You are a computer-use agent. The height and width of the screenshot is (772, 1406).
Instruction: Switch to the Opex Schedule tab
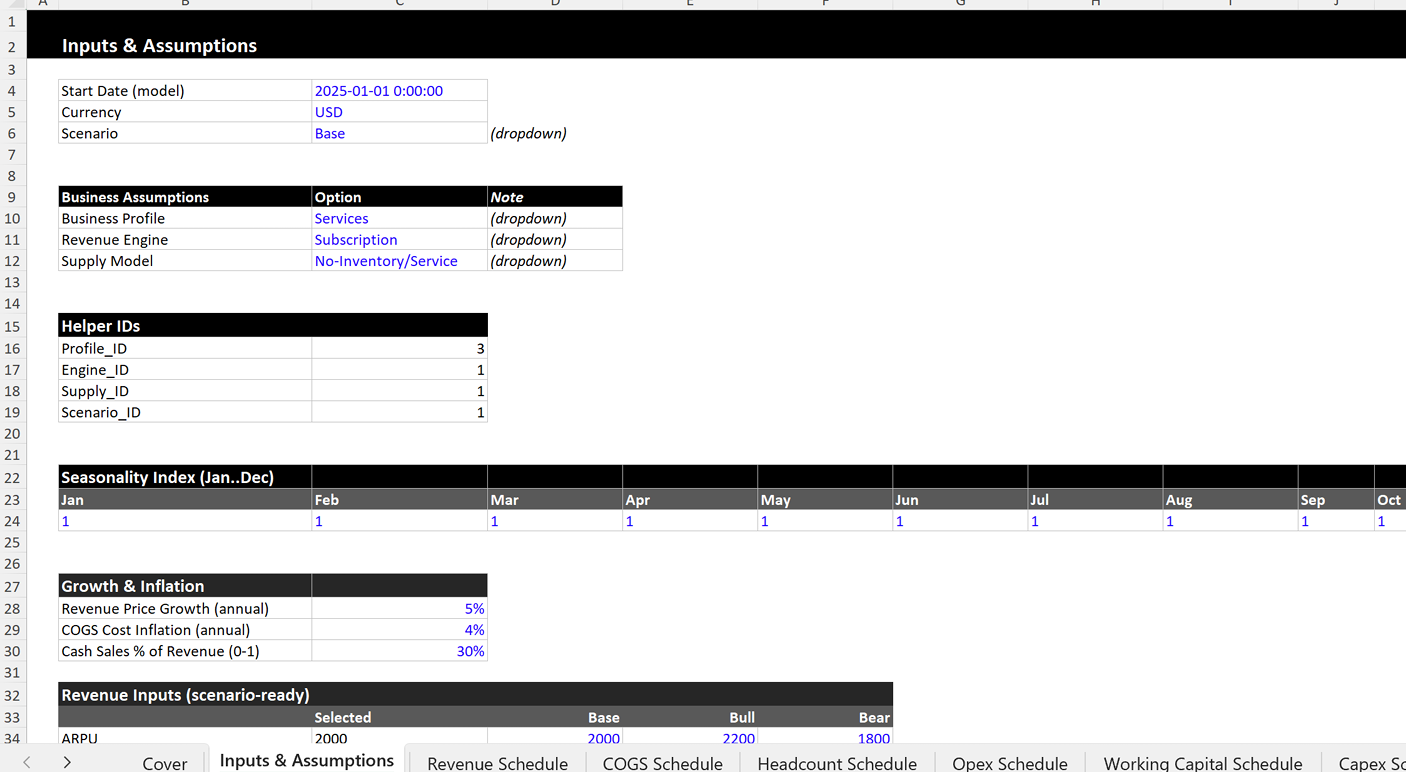pos(1009,762)
